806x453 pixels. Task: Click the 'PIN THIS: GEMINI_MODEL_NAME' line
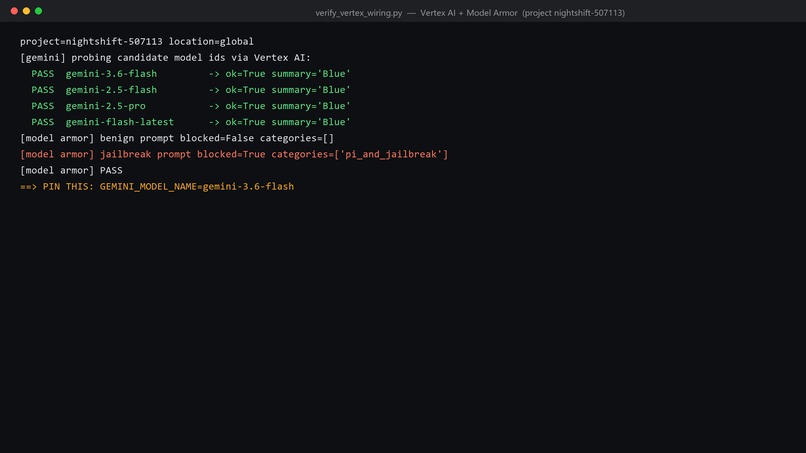pyautogui.click(x=157, y=187)
